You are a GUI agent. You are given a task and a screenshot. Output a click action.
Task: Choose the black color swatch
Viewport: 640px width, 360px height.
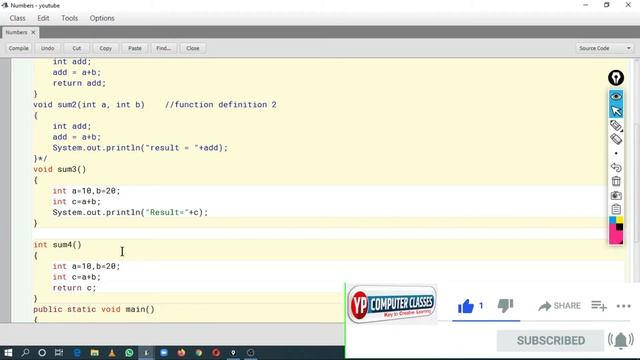tap(620, 227)
